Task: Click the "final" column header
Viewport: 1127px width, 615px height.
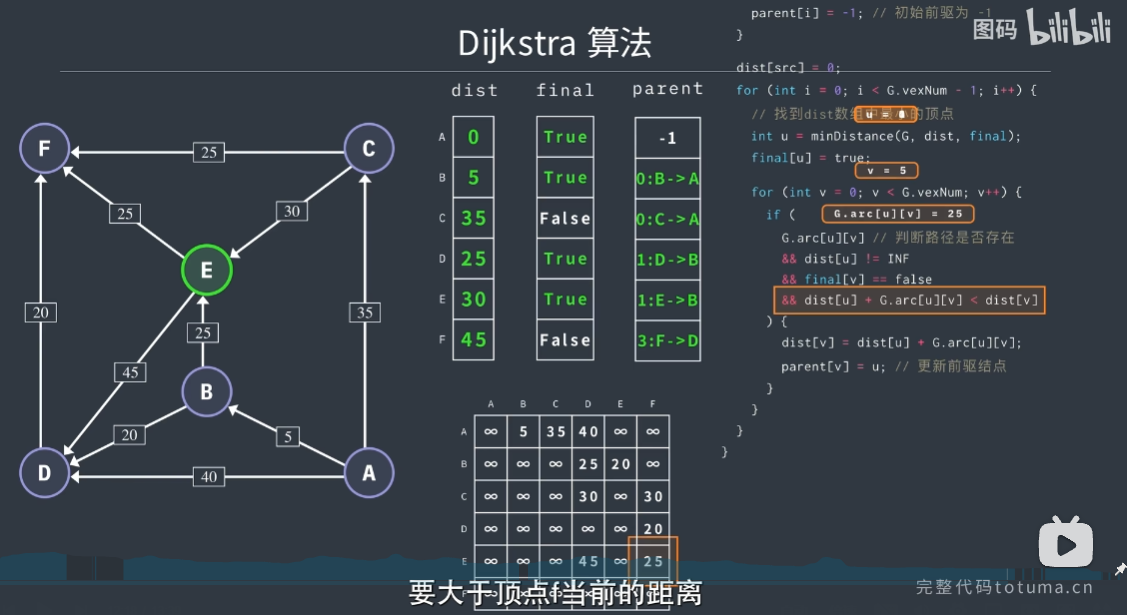Action: [x=565, y=90]
